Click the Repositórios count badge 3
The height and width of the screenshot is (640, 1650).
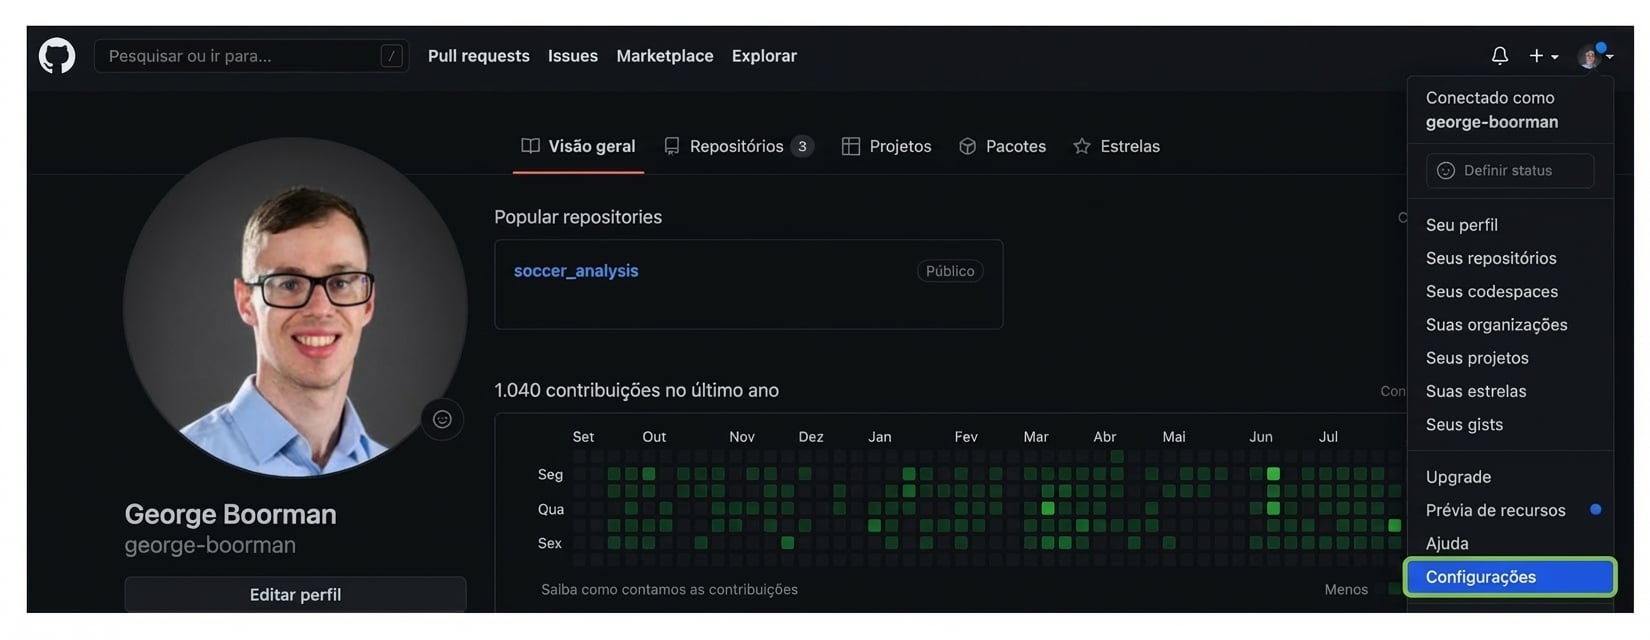pyautogui.click(x=802, y=146)
